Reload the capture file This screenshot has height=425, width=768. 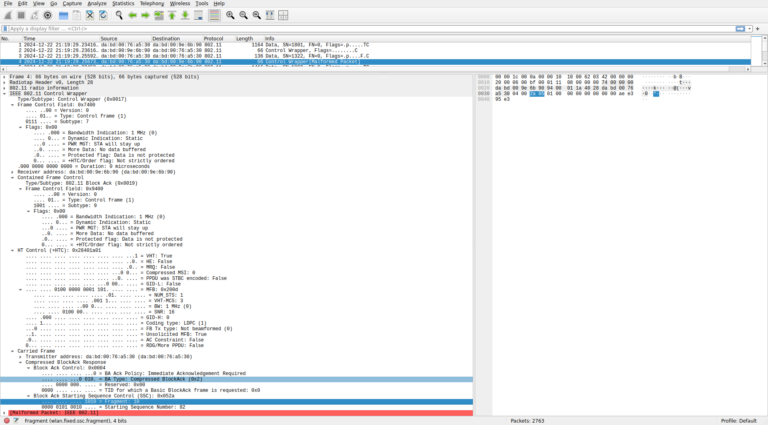(103, 15)
